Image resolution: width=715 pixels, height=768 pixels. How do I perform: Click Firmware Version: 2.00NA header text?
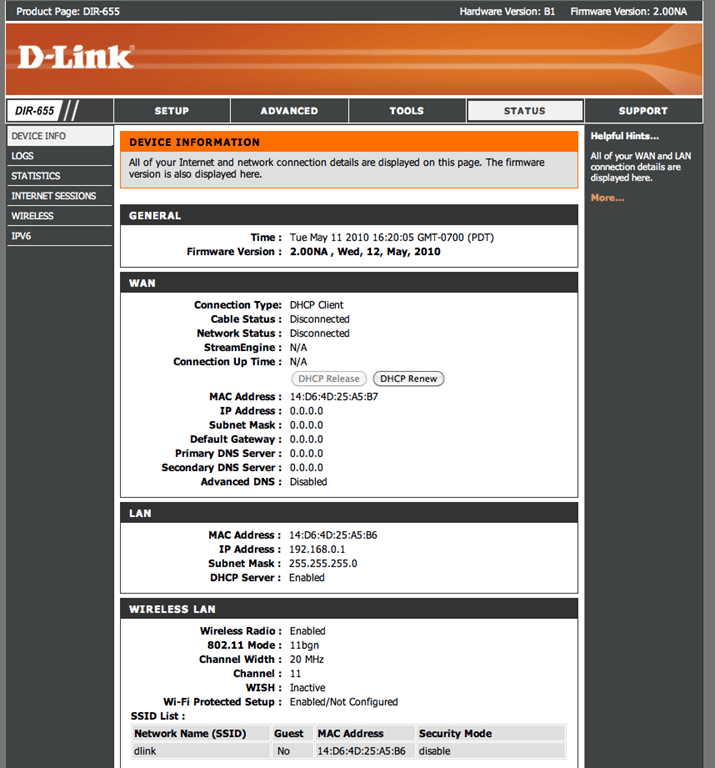point(629,11)
